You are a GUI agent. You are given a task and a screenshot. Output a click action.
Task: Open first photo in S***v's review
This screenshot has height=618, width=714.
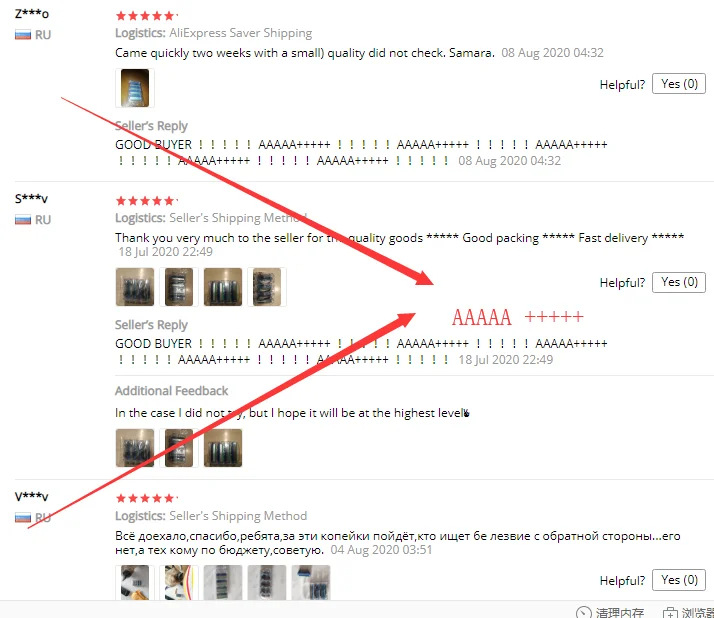pyautogui.click(x=135, y=286)
